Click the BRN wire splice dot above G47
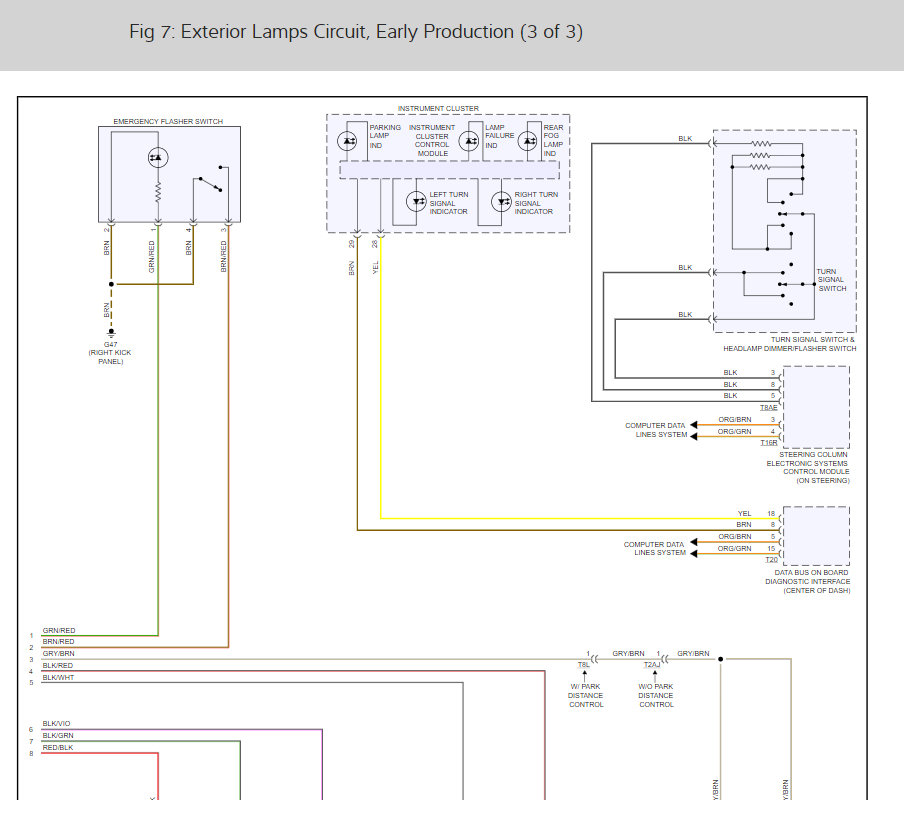 111,284
